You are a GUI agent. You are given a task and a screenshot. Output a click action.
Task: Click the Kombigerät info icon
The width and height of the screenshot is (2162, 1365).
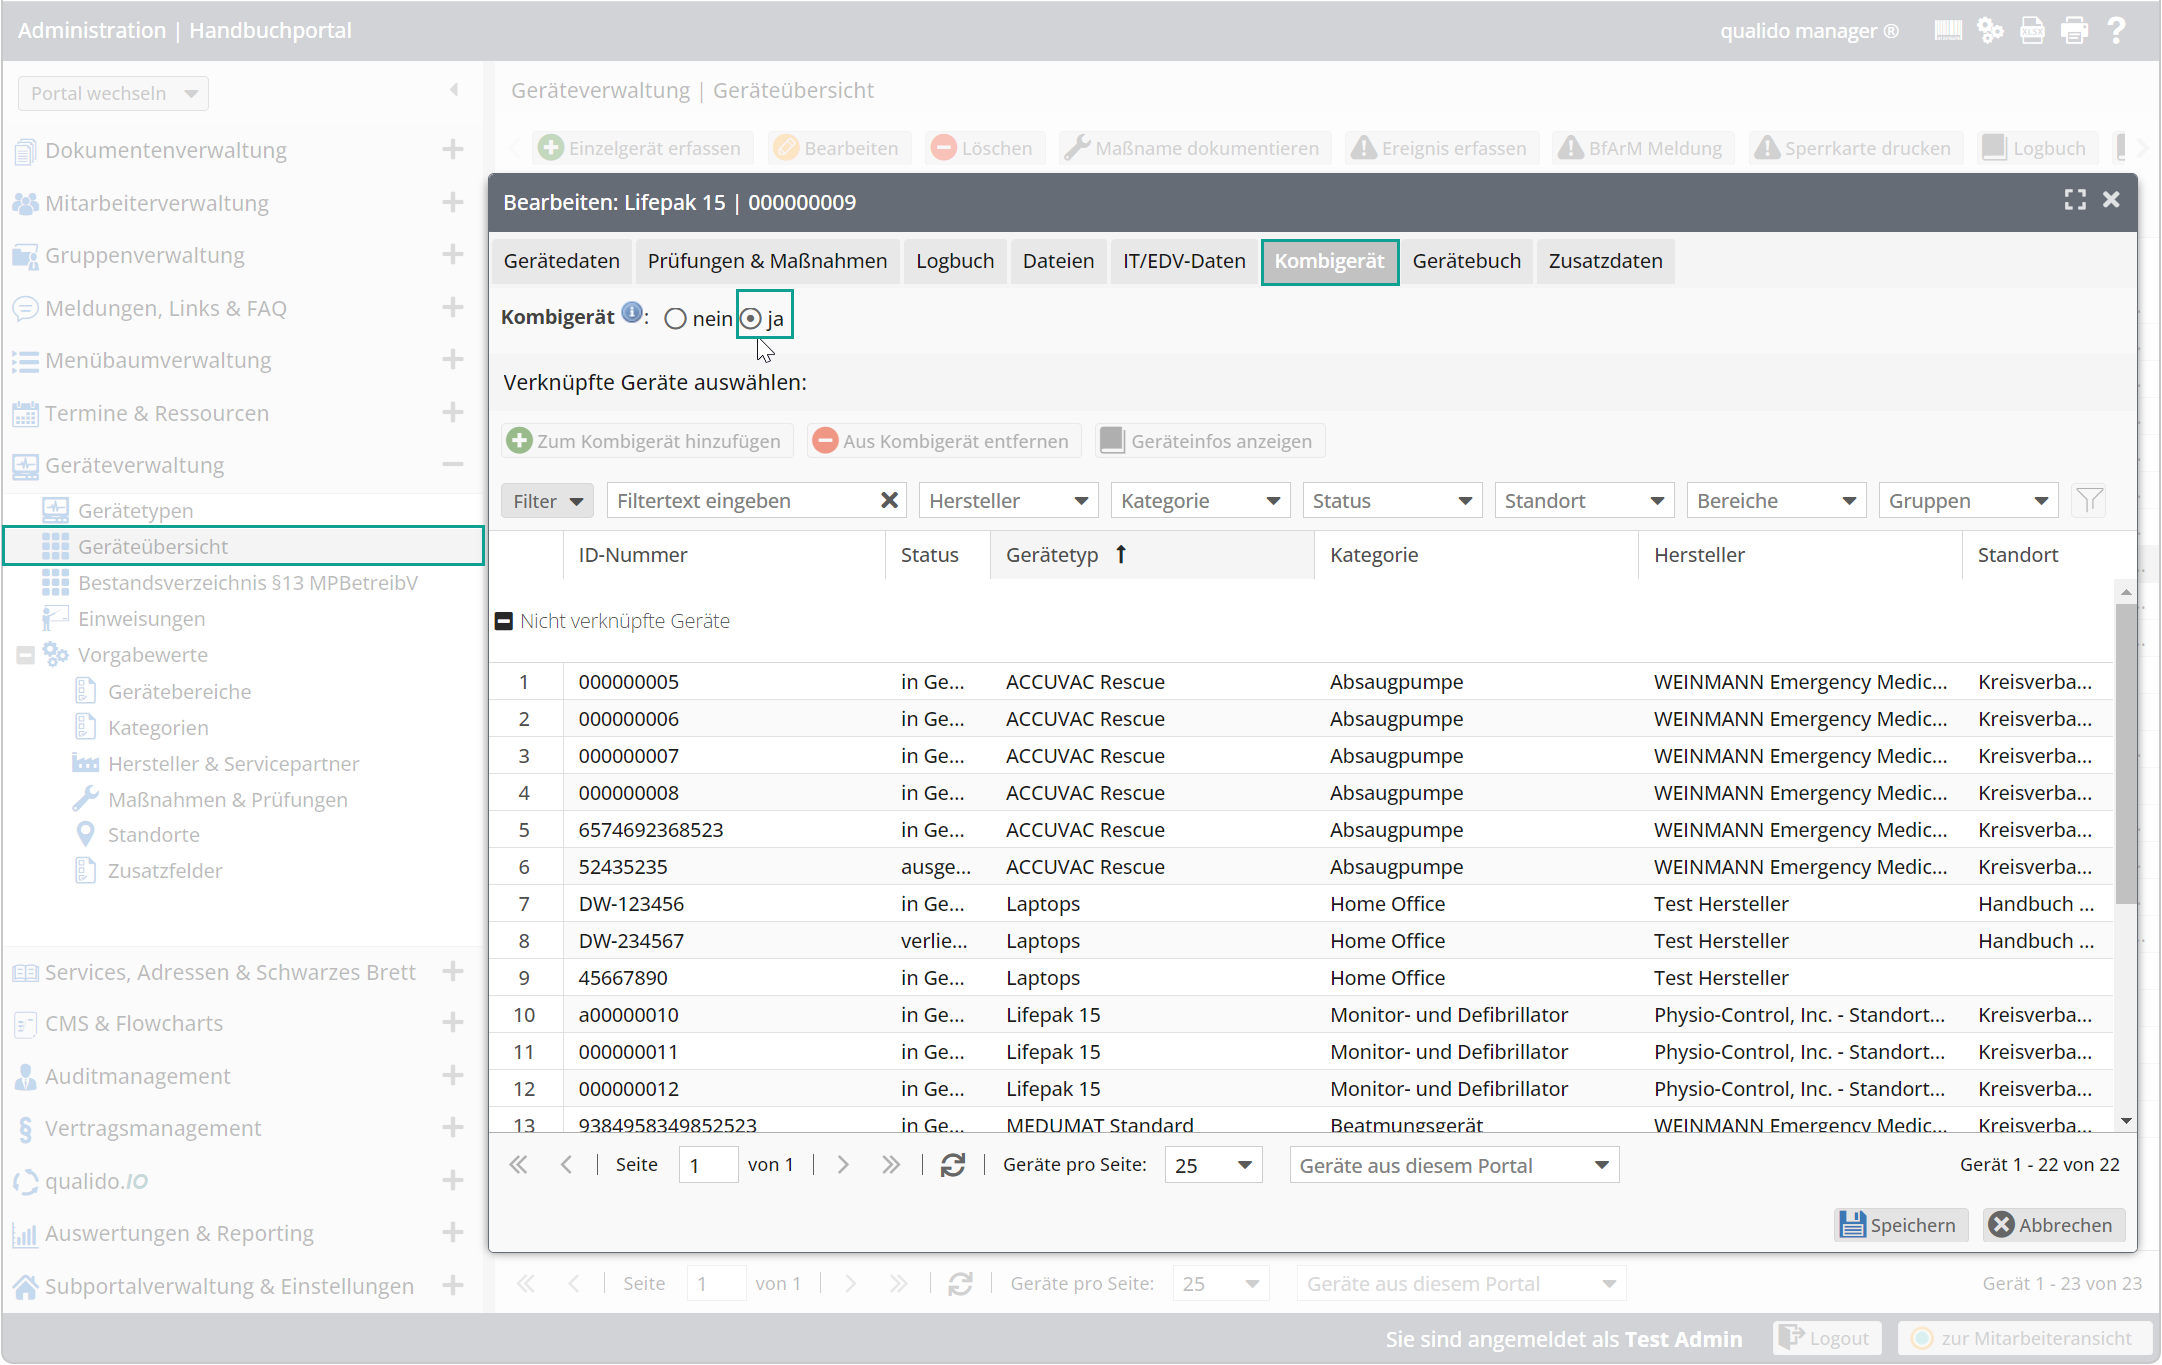tap(631, 313)
